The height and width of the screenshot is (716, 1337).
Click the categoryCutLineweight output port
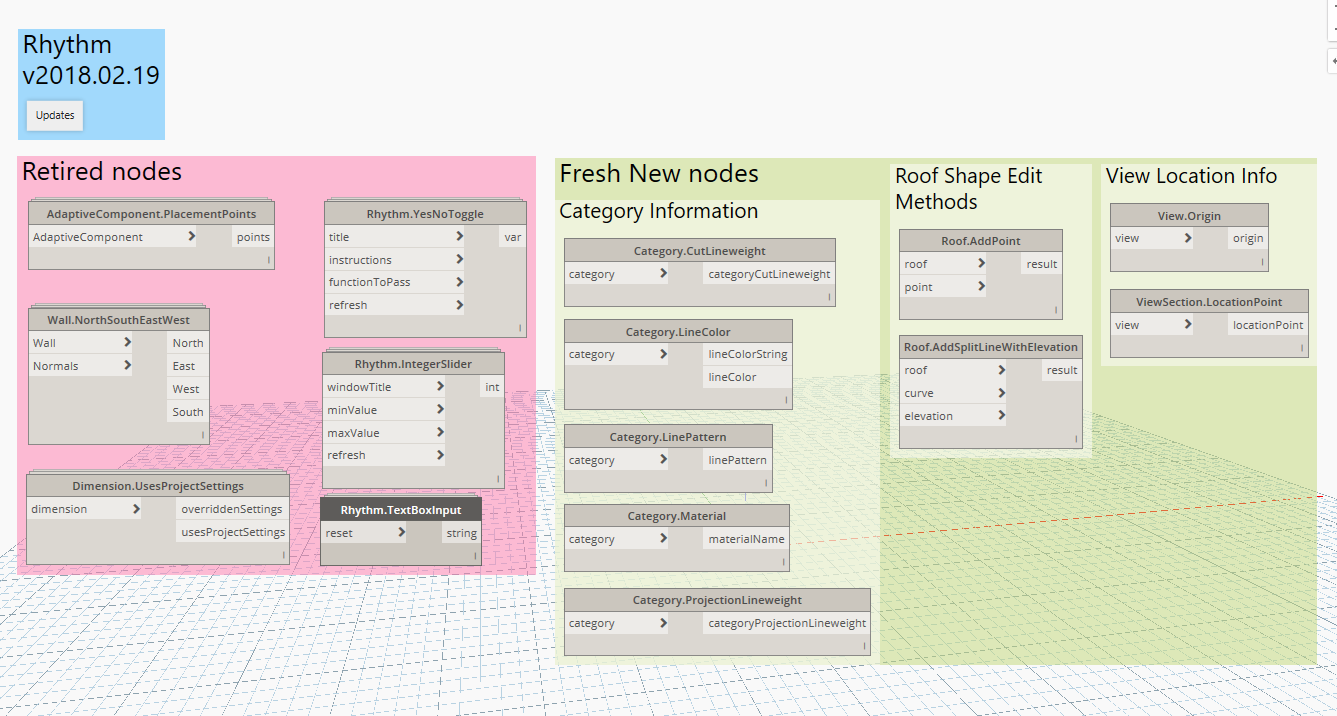769,274
